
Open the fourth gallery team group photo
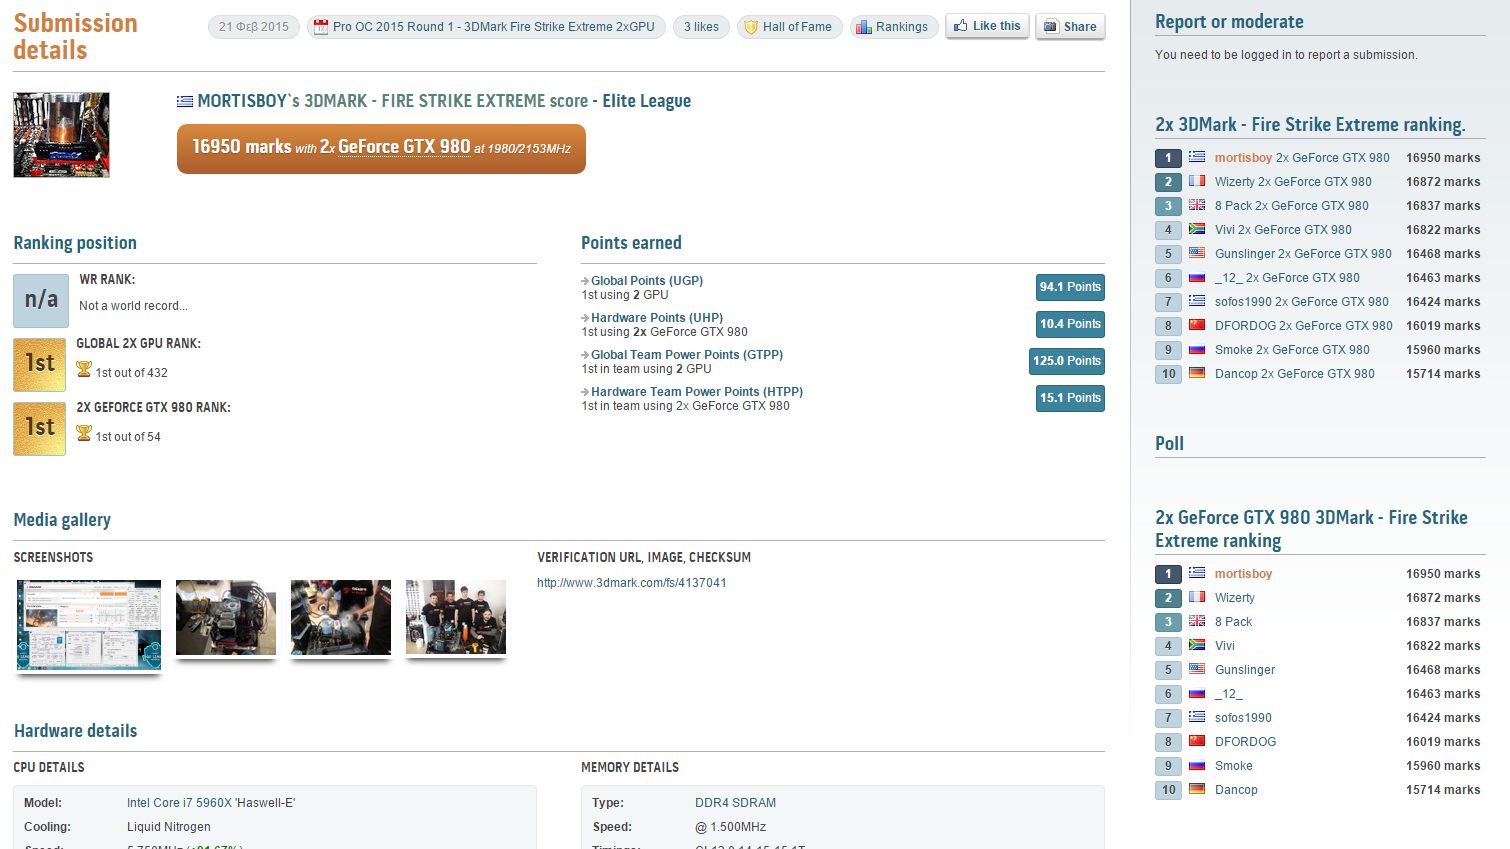456,618
